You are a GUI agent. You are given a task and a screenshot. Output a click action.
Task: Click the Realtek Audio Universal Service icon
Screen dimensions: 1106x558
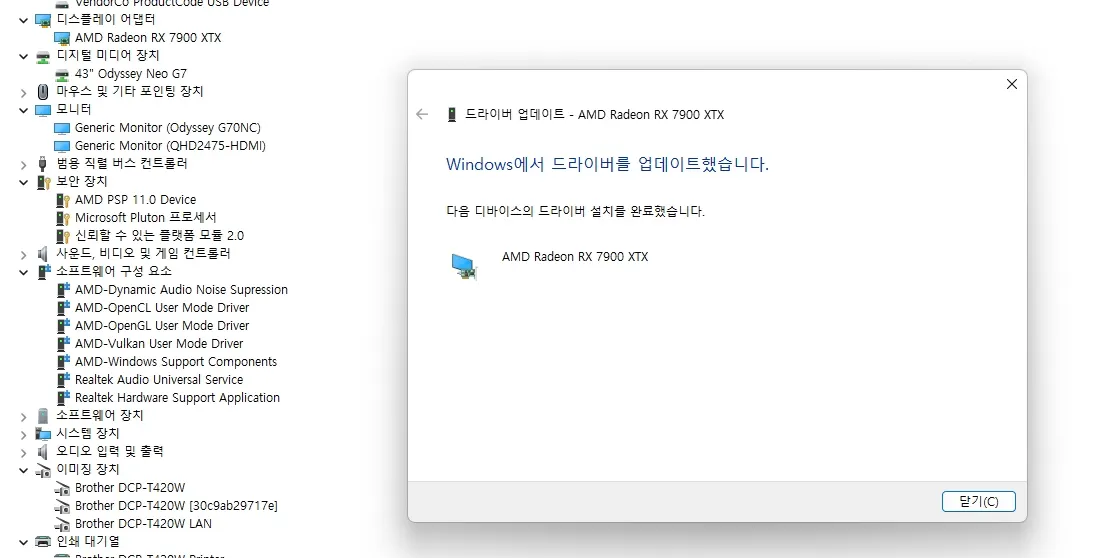(x=63, y=380)
